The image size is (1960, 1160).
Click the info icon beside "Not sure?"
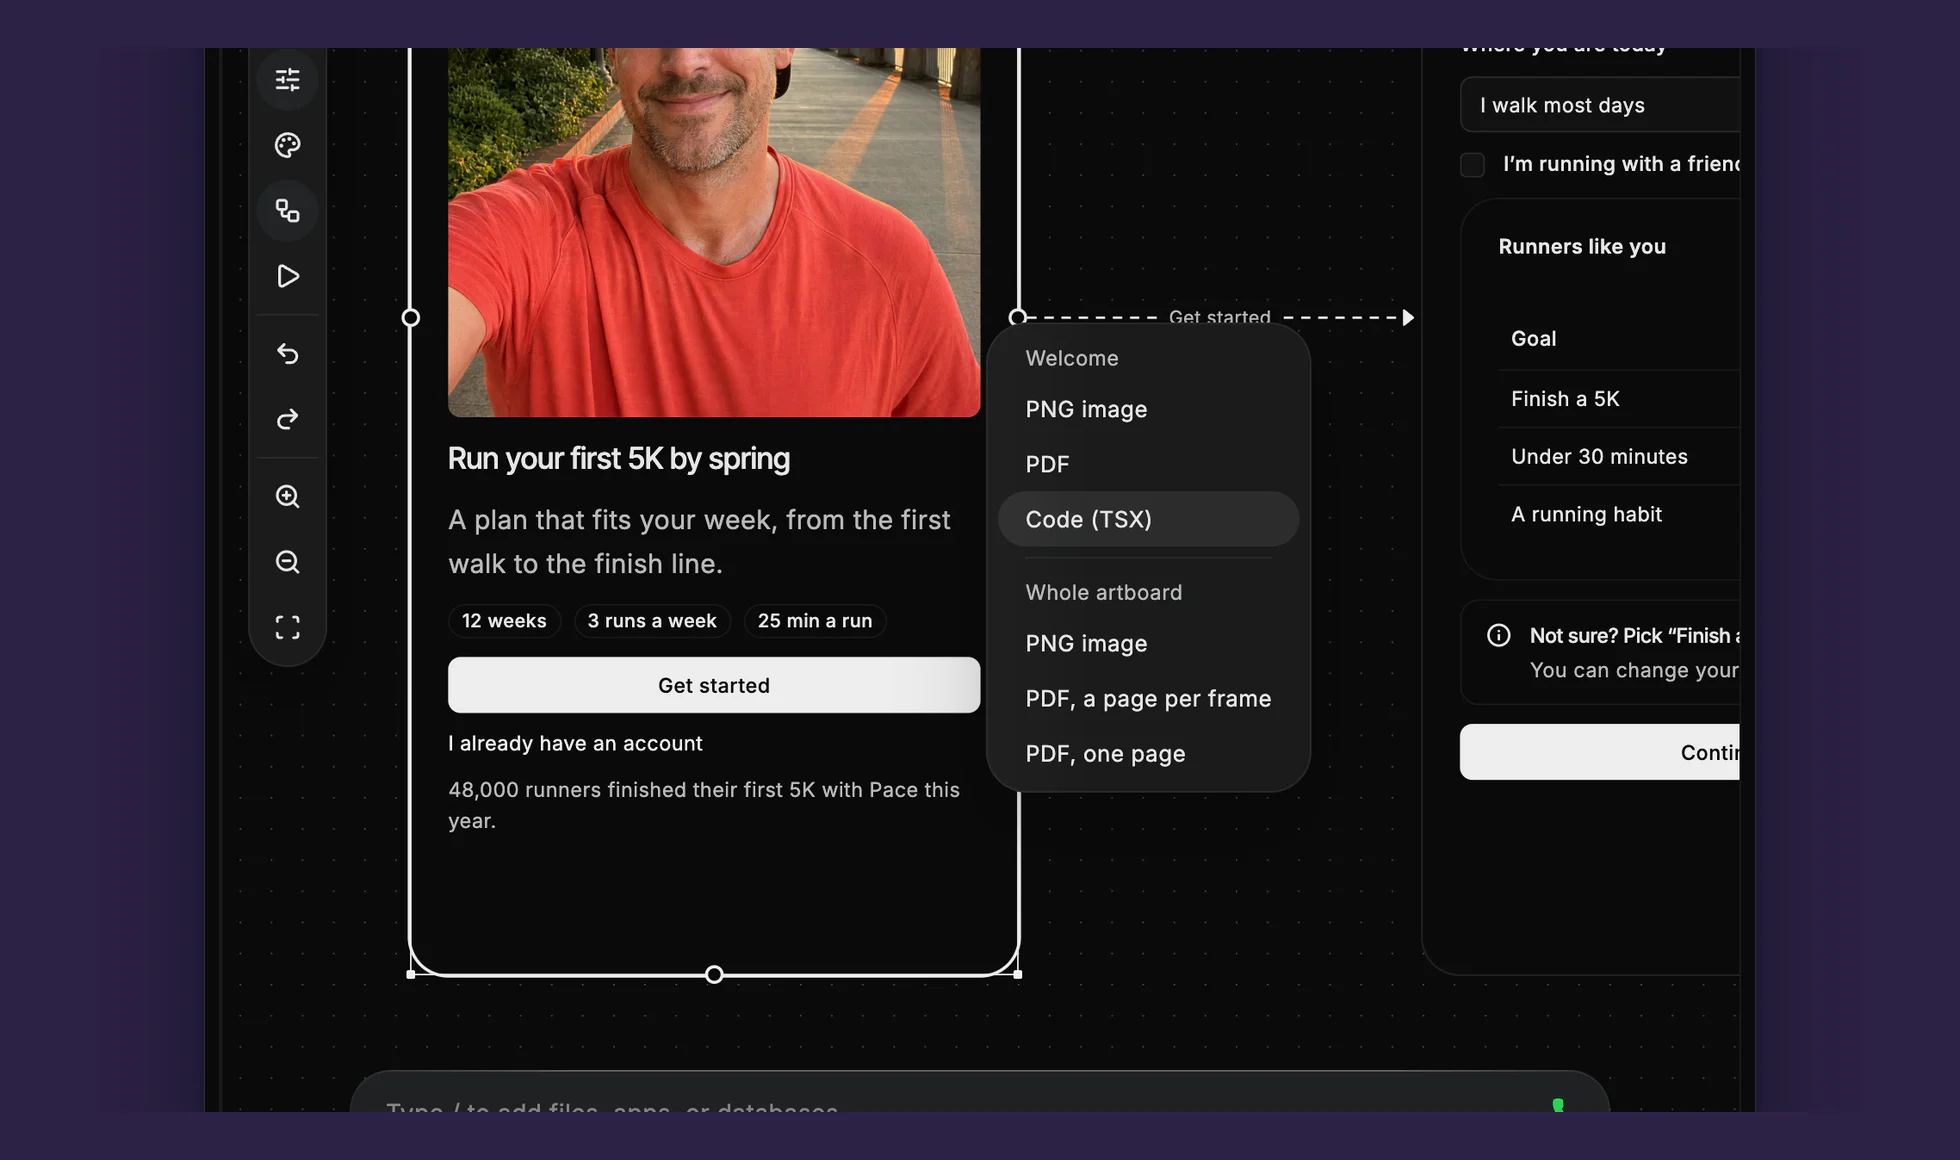(x=1498, y=635)
